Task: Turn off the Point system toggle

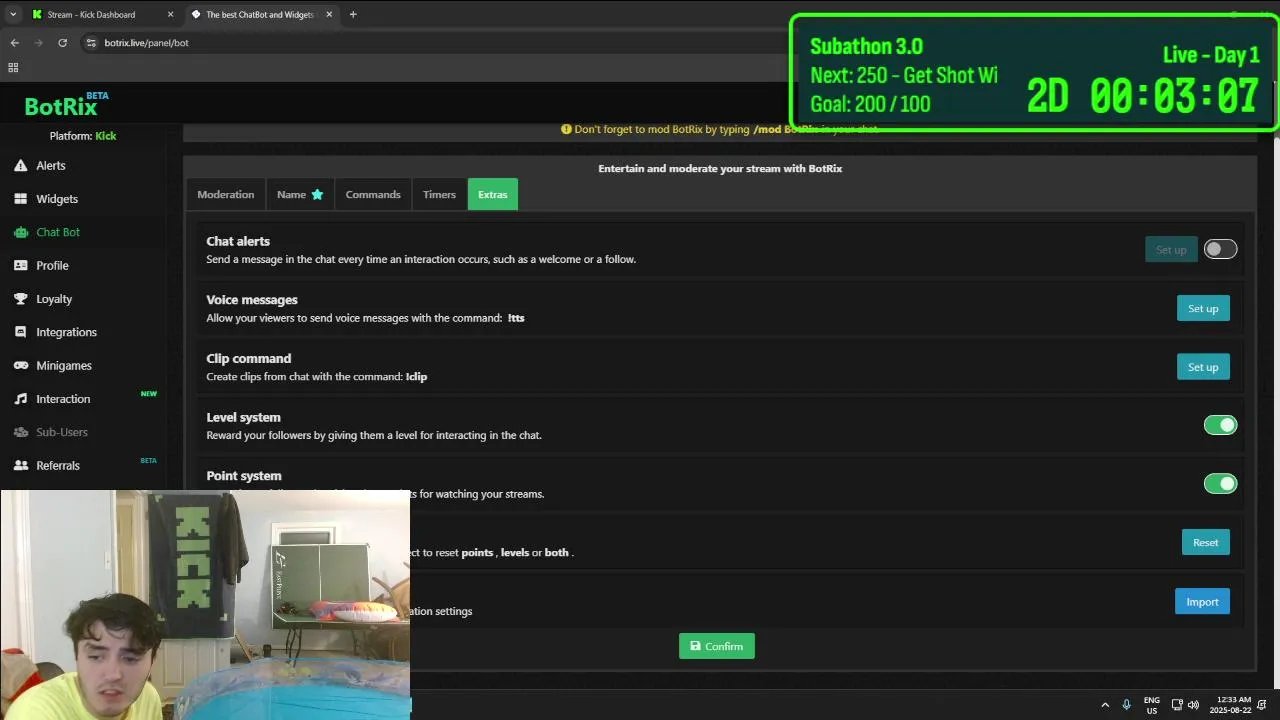Action: [x=1220, y=484]
